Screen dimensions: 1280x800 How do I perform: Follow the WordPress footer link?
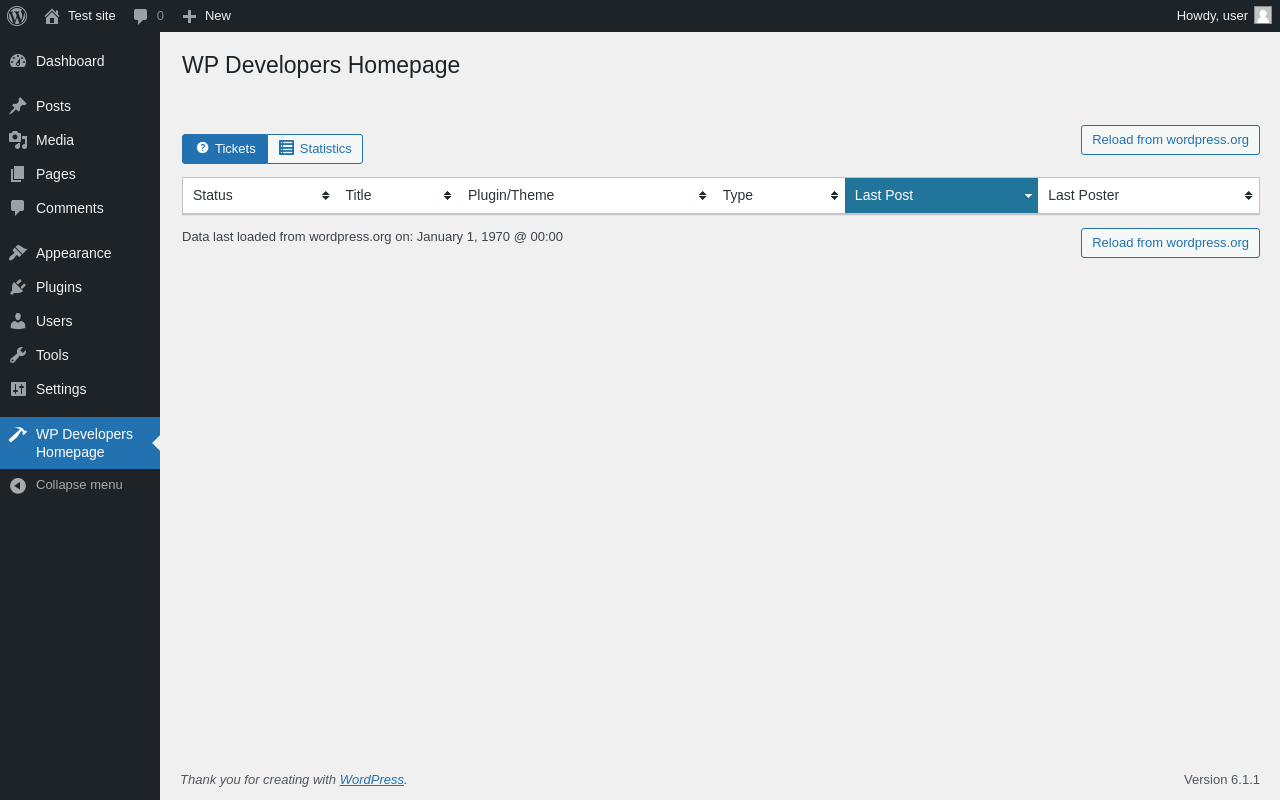click(x=372, y=780)
